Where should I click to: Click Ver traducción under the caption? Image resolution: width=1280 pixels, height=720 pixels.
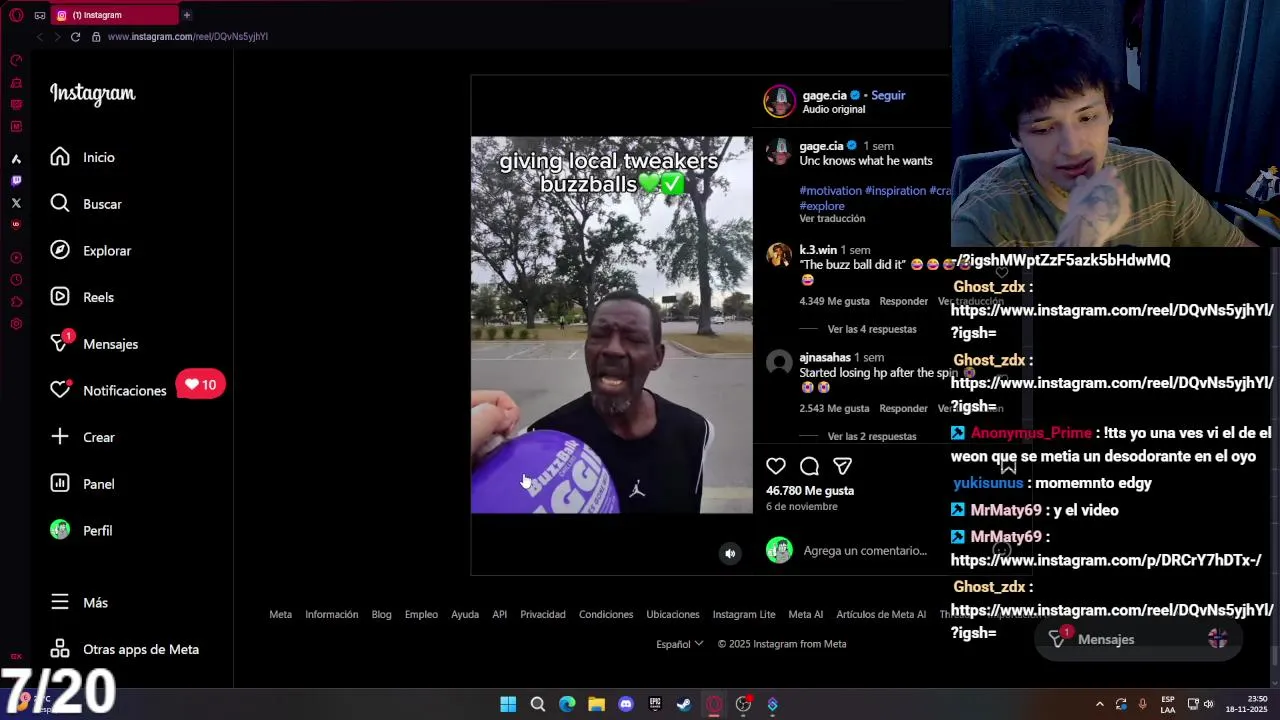(x=832, y=219)
